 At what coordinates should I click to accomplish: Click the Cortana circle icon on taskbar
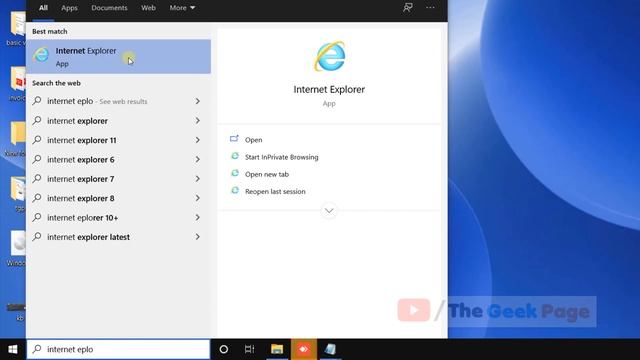point(224,349)
